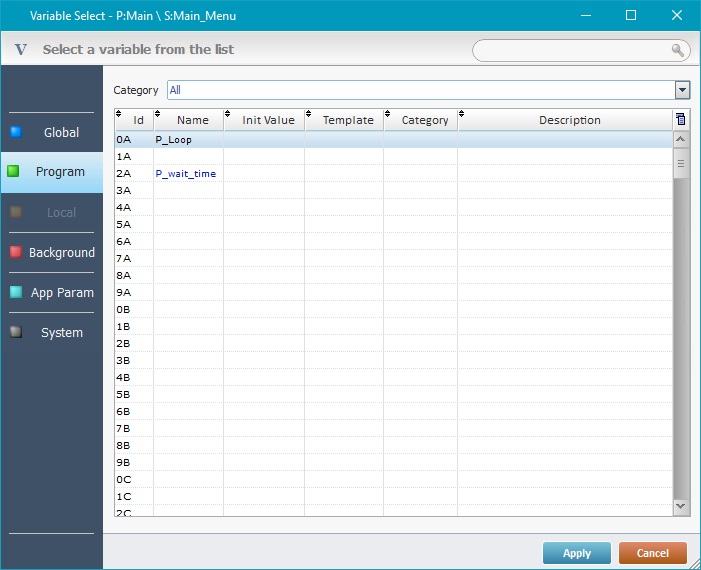Select the P_Loop variable row

coord(174,140)
